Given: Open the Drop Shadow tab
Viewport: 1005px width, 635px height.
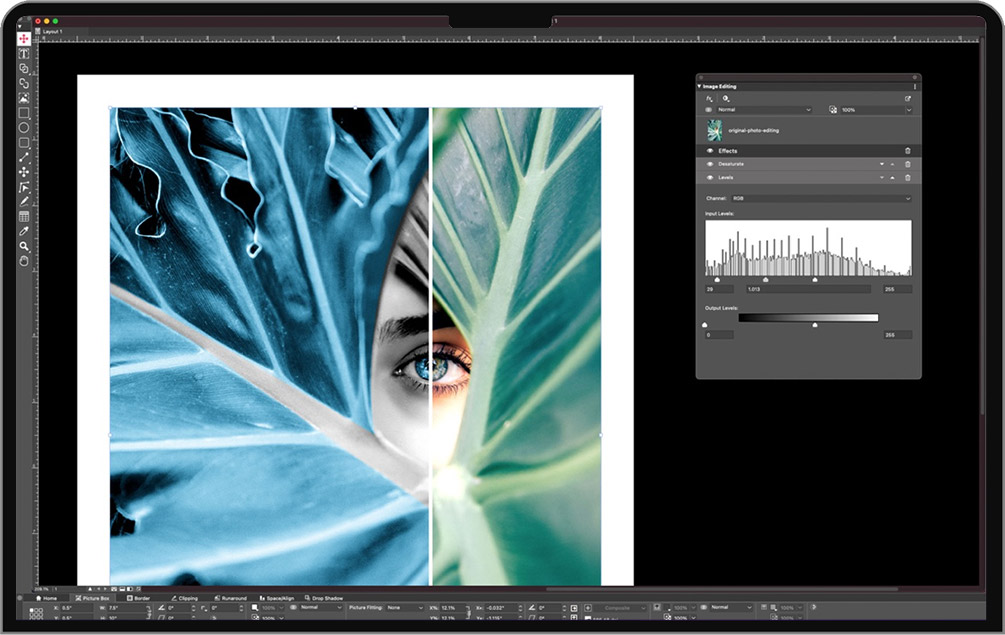Looking at the screenshot, I should click(x=325, y=598).
